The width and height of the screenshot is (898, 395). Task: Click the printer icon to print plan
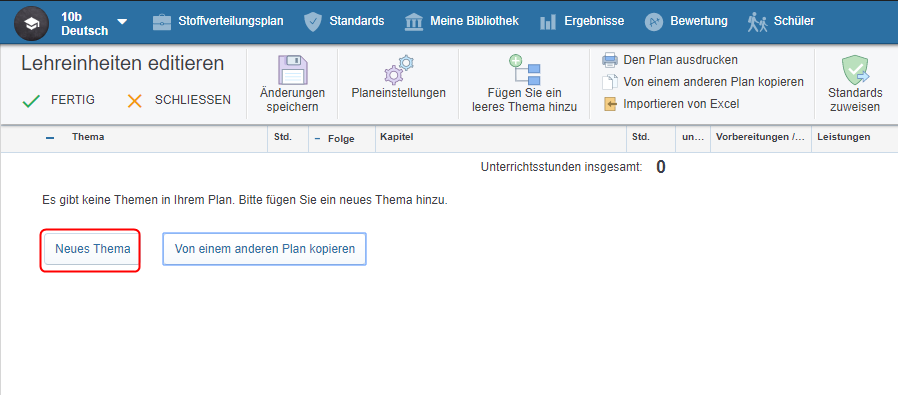point(610,60)
